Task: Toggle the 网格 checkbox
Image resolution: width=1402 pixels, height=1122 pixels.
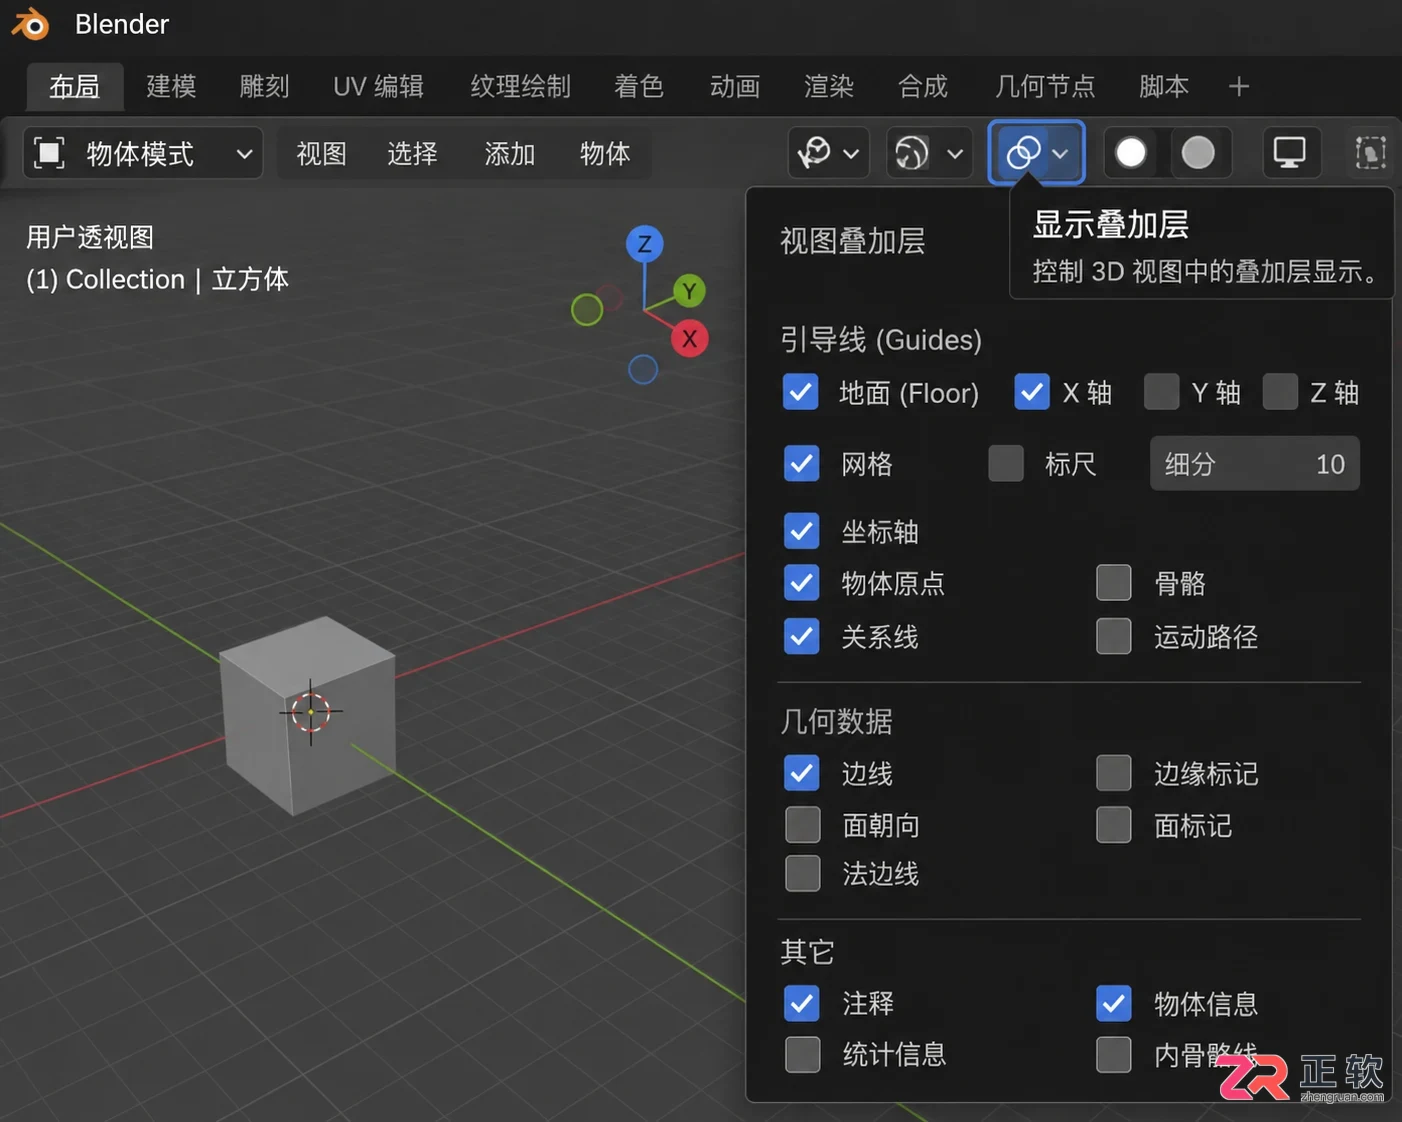Action: (801, 463)
